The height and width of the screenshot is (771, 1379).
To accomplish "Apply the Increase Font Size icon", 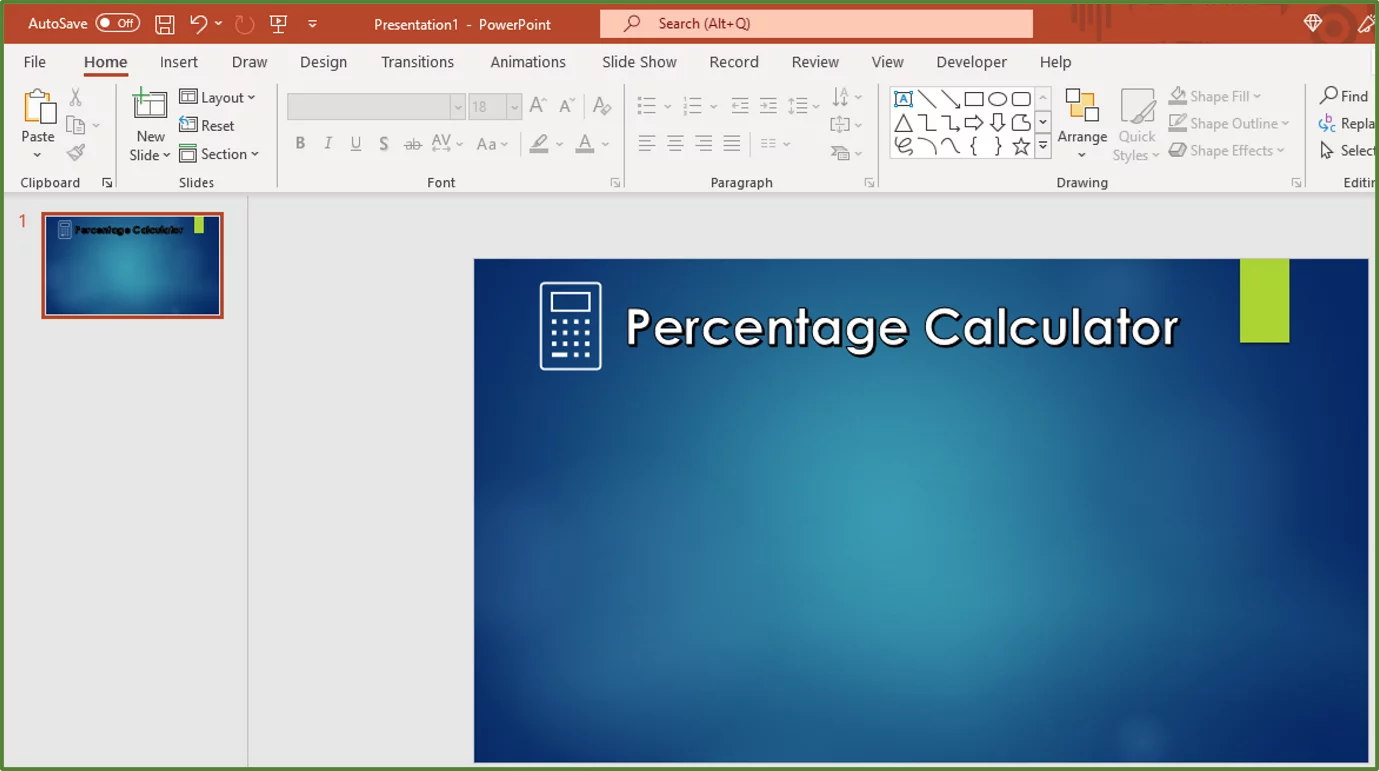I will point(537,103).
